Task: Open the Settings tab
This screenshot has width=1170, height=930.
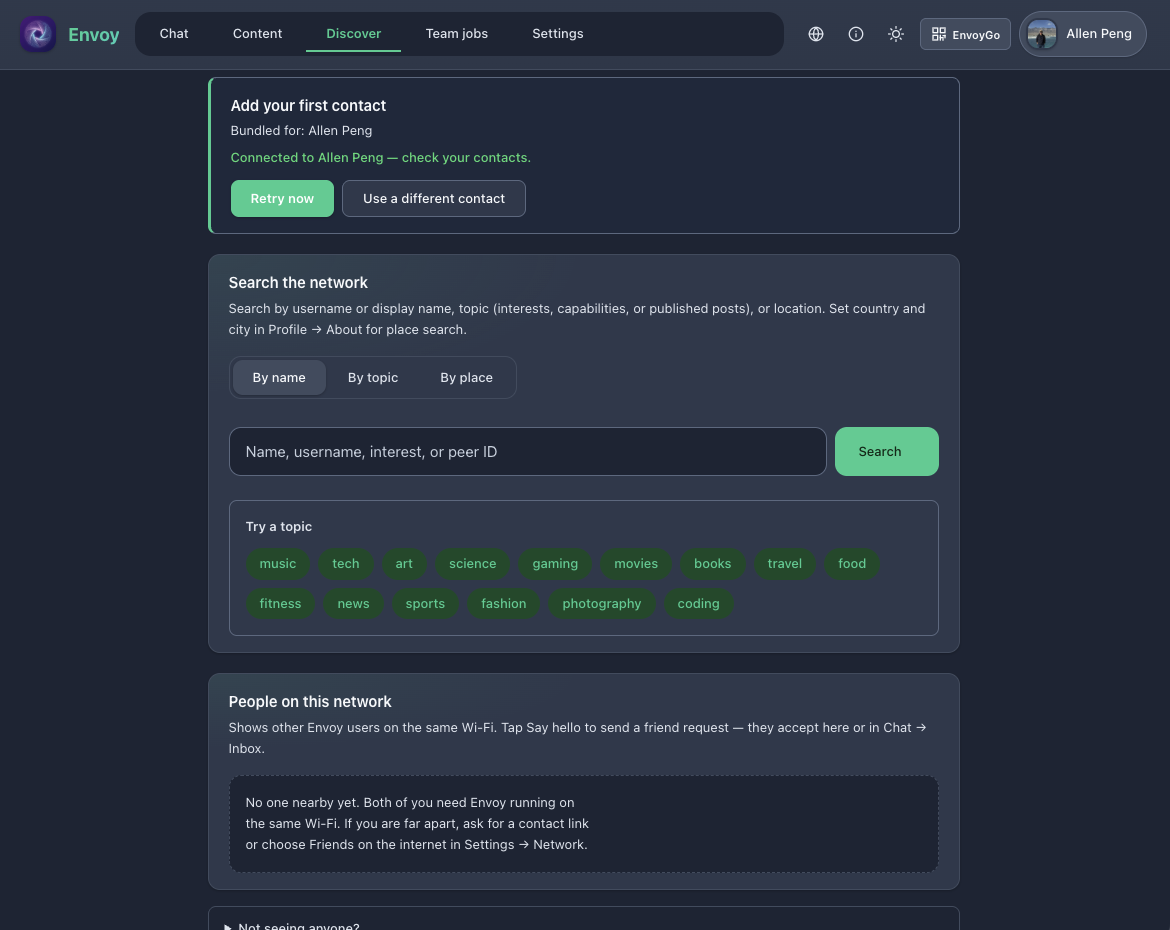Action: tap(557, 34)
